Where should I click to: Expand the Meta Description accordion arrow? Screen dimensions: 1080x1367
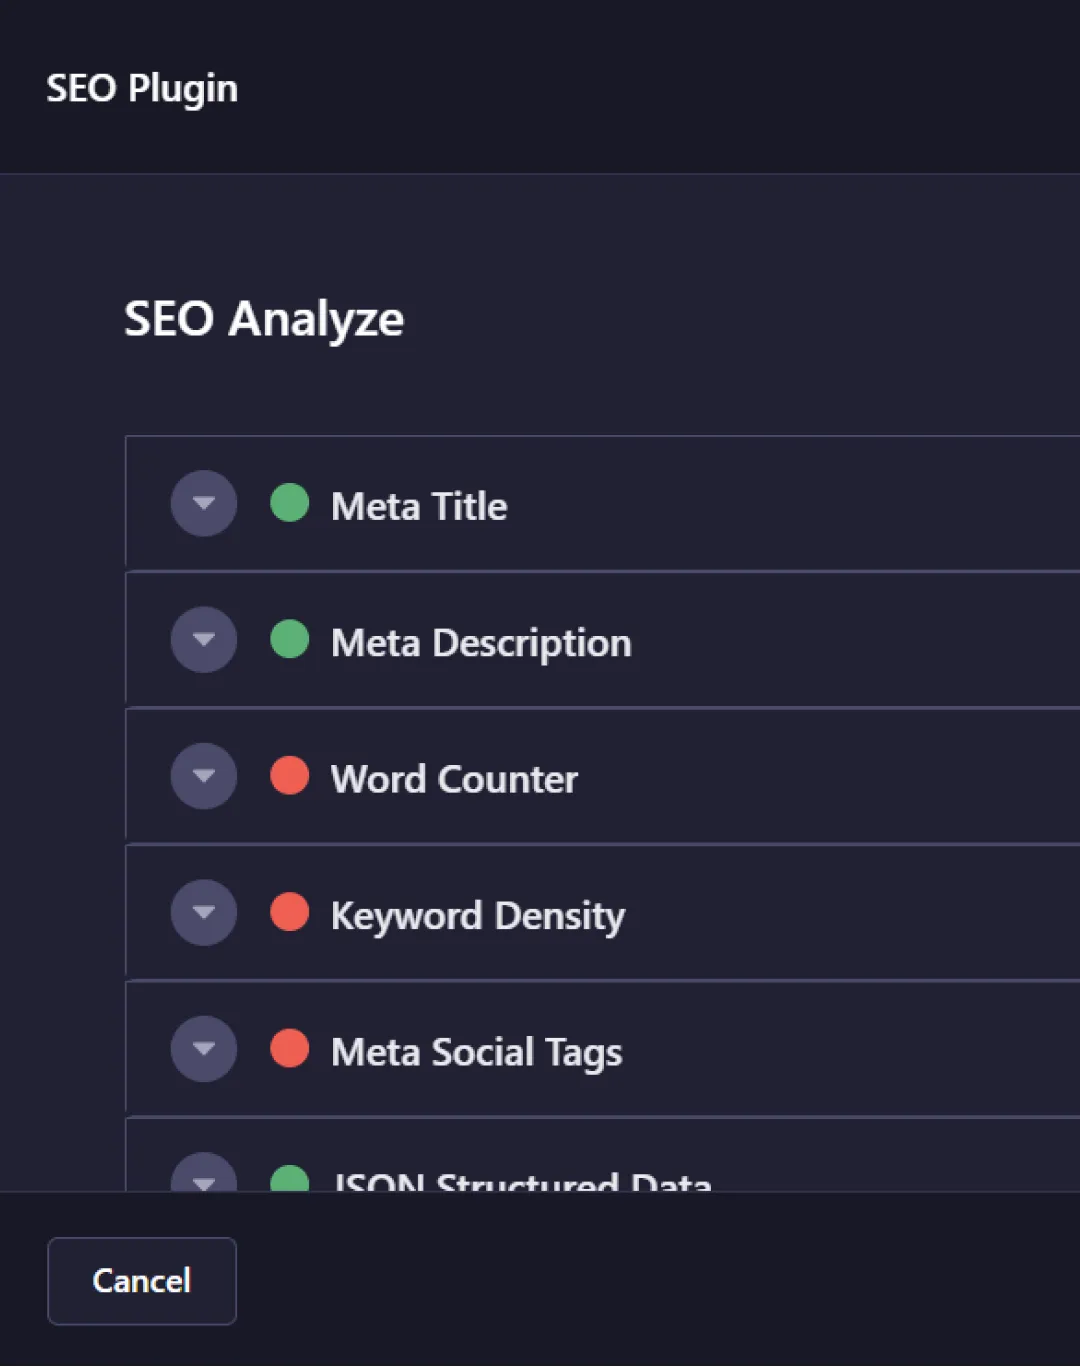coord(204,640)
